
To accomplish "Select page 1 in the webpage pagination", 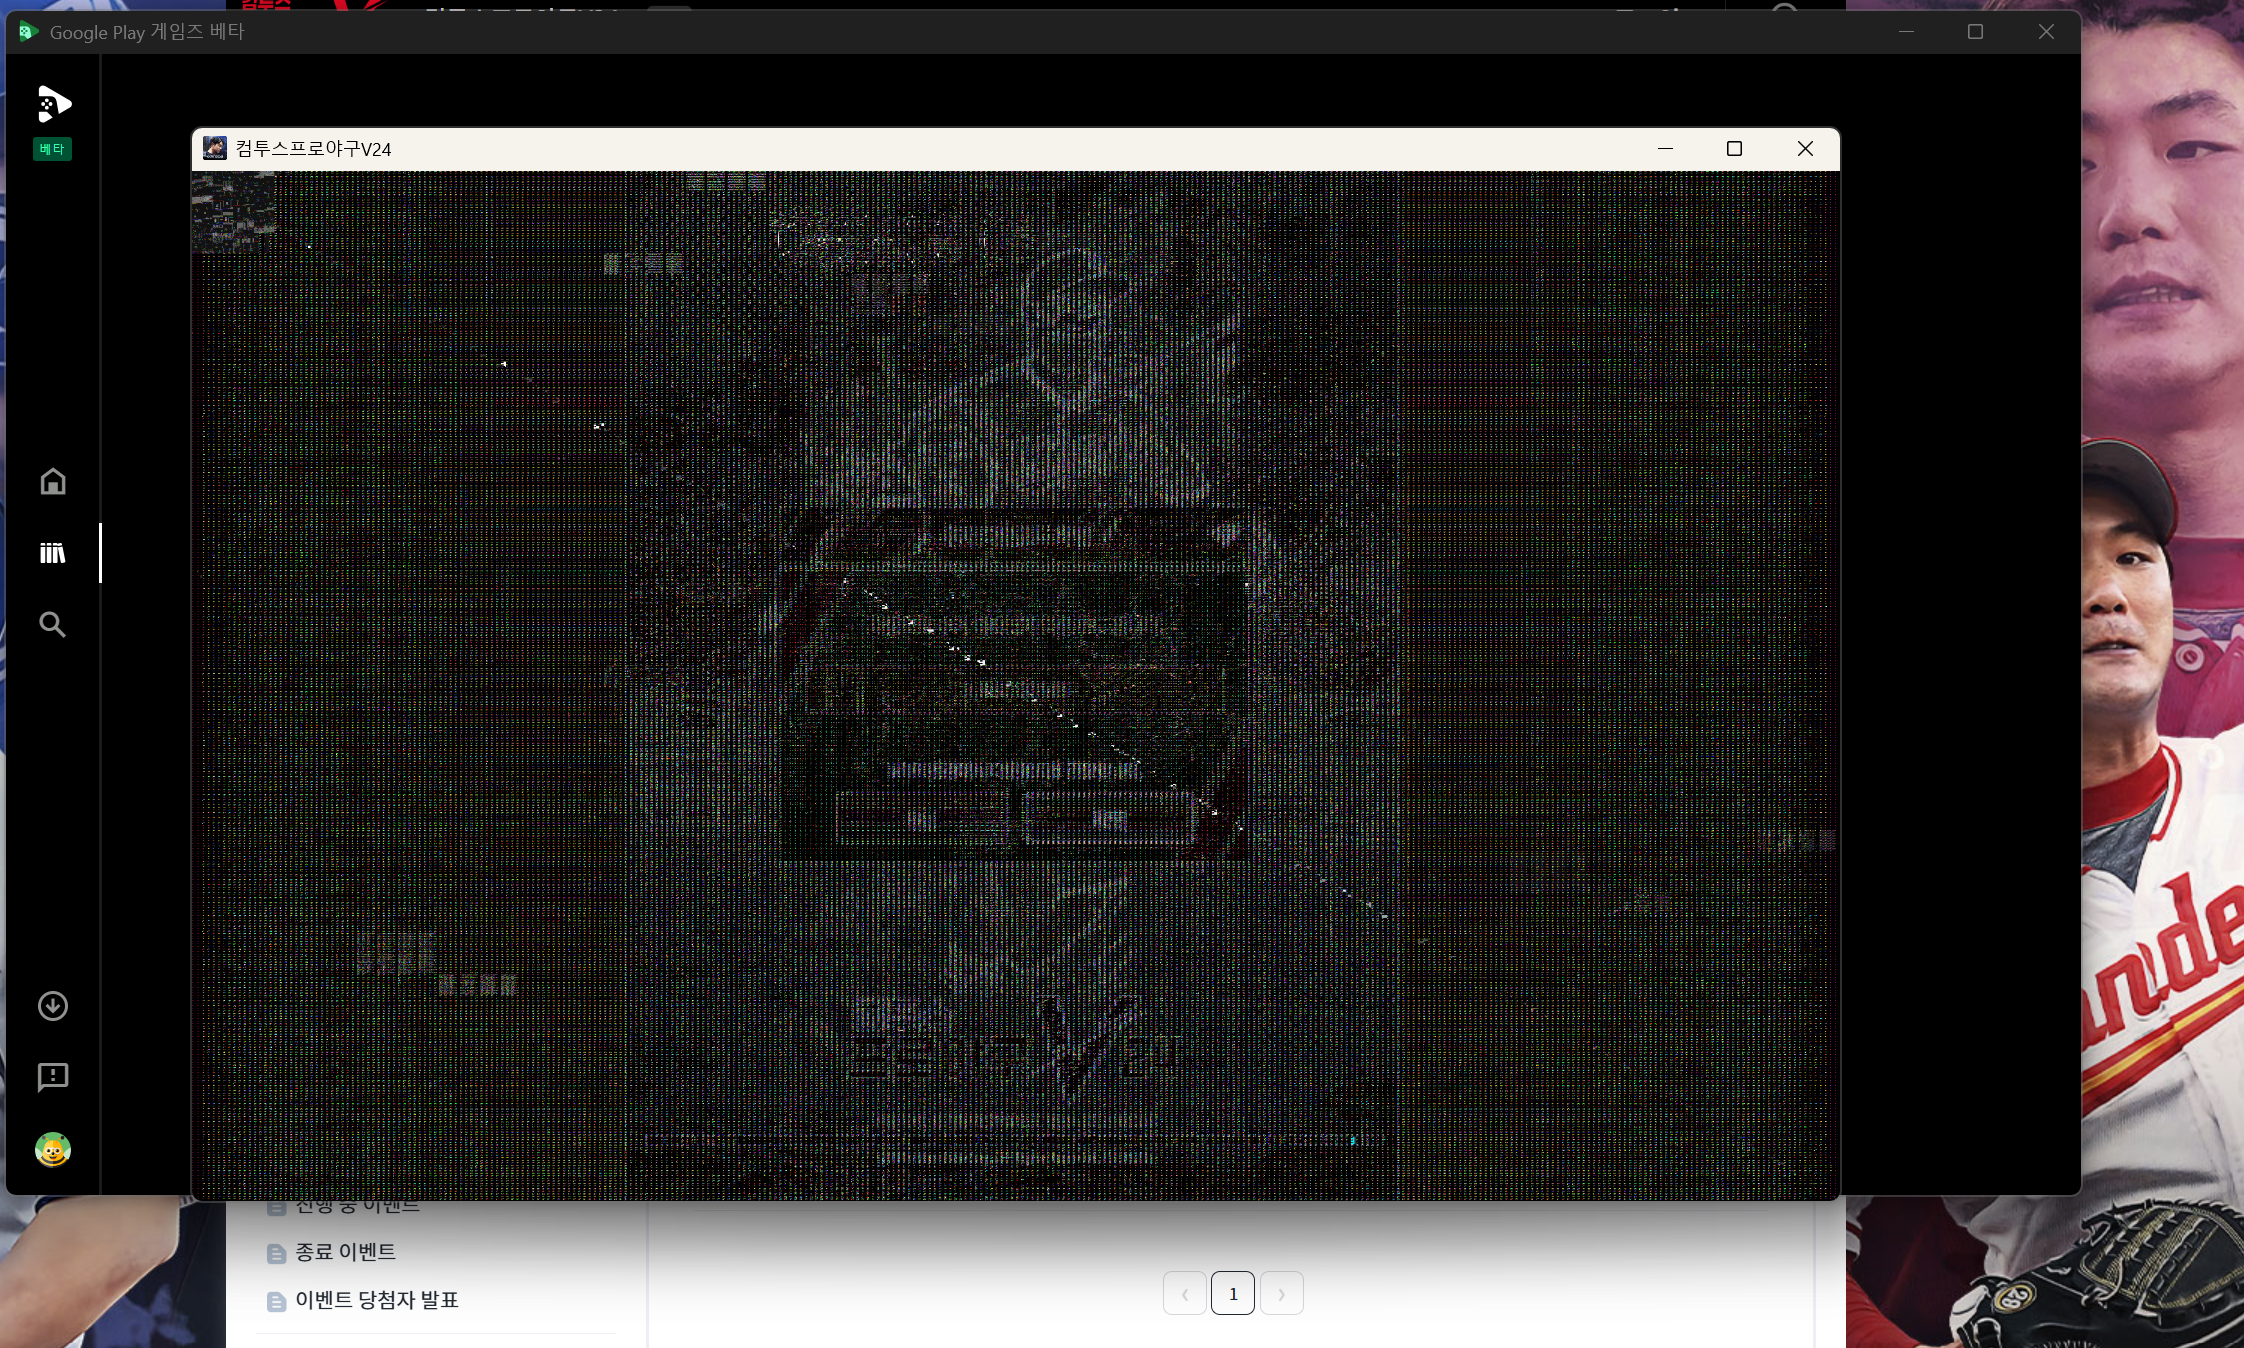I will pos(1233,1293).
